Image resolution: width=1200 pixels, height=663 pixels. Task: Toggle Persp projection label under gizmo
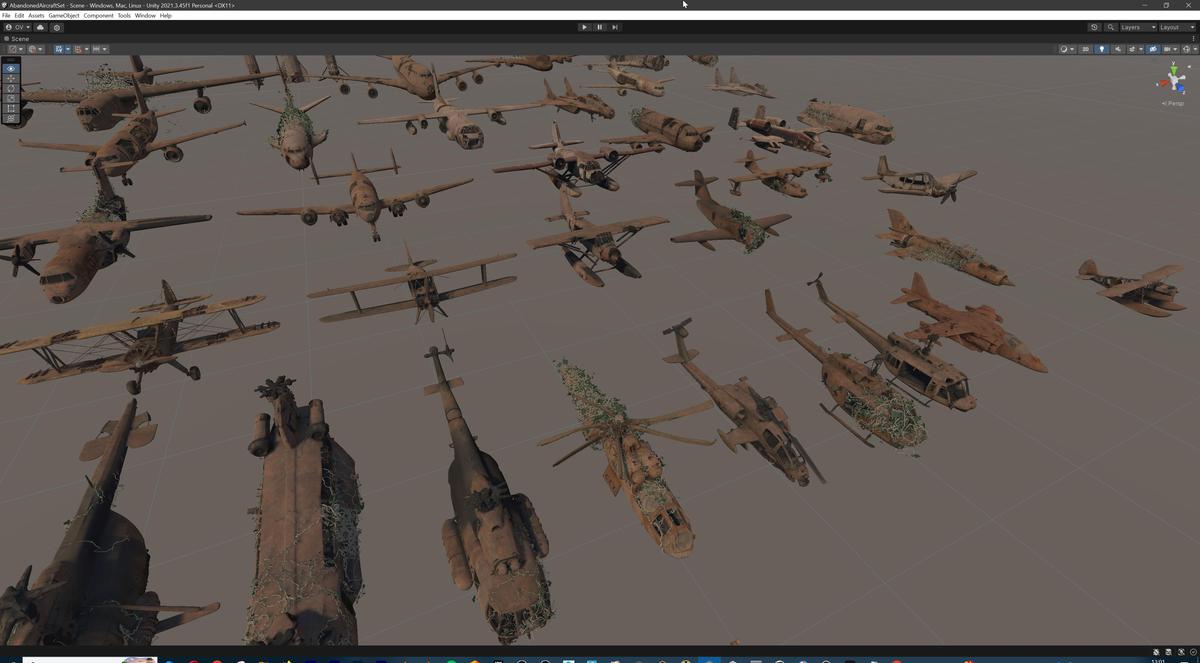point(1173,103)
